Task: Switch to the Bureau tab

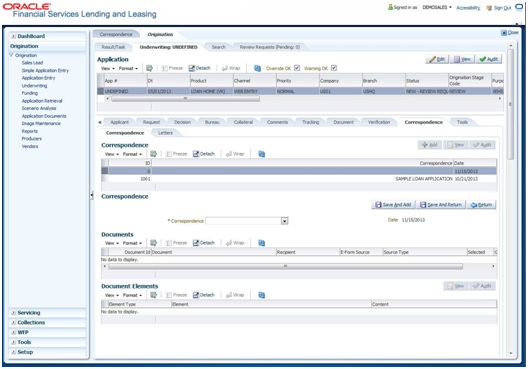Action: tap(212, 122)
